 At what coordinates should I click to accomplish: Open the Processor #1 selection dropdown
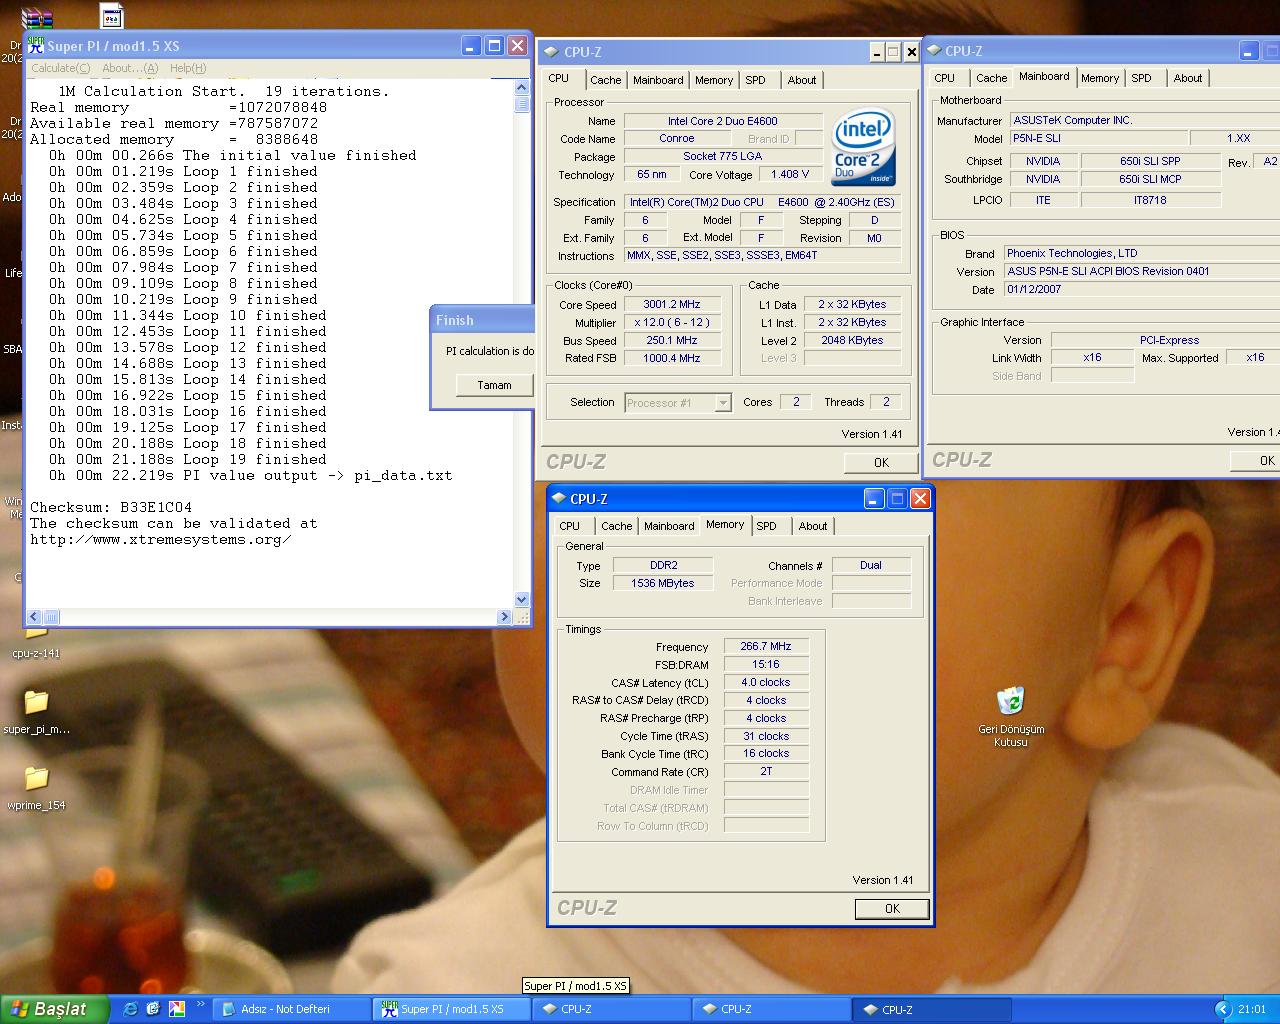pos(678,402)
